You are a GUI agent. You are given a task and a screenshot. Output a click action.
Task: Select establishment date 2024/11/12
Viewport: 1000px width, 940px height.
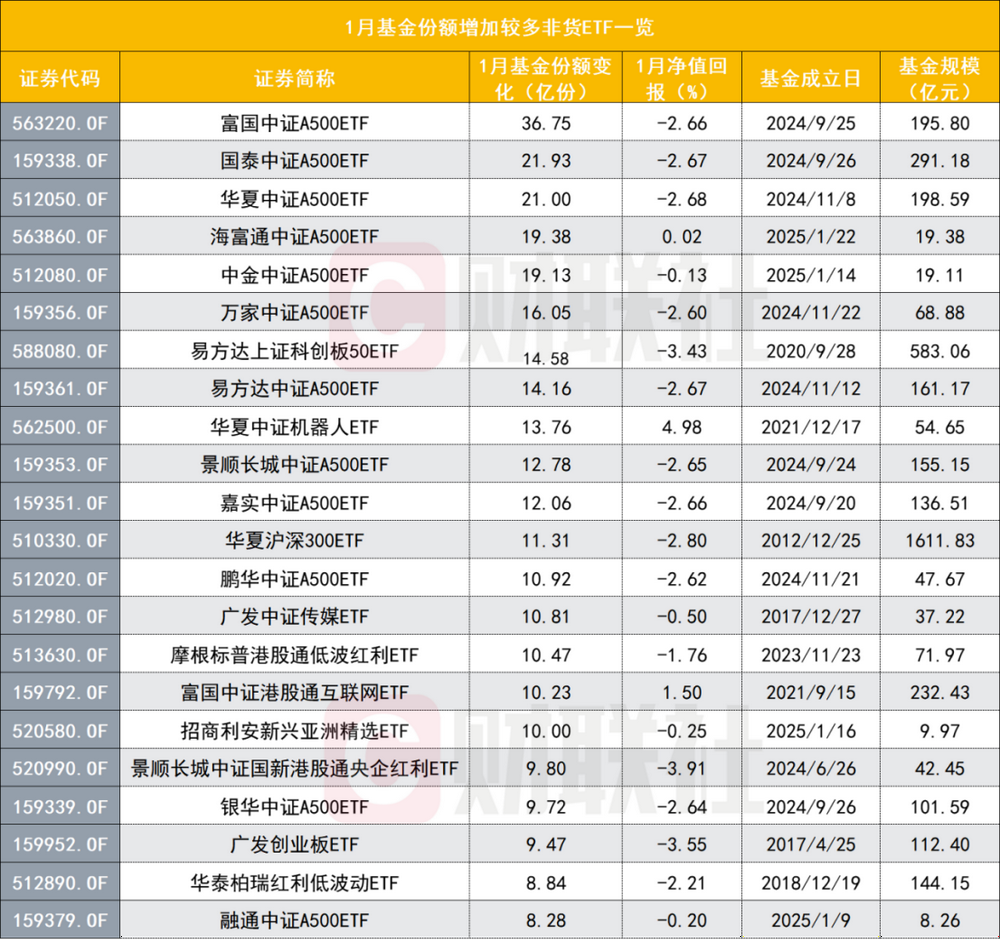tap(811, 388)
